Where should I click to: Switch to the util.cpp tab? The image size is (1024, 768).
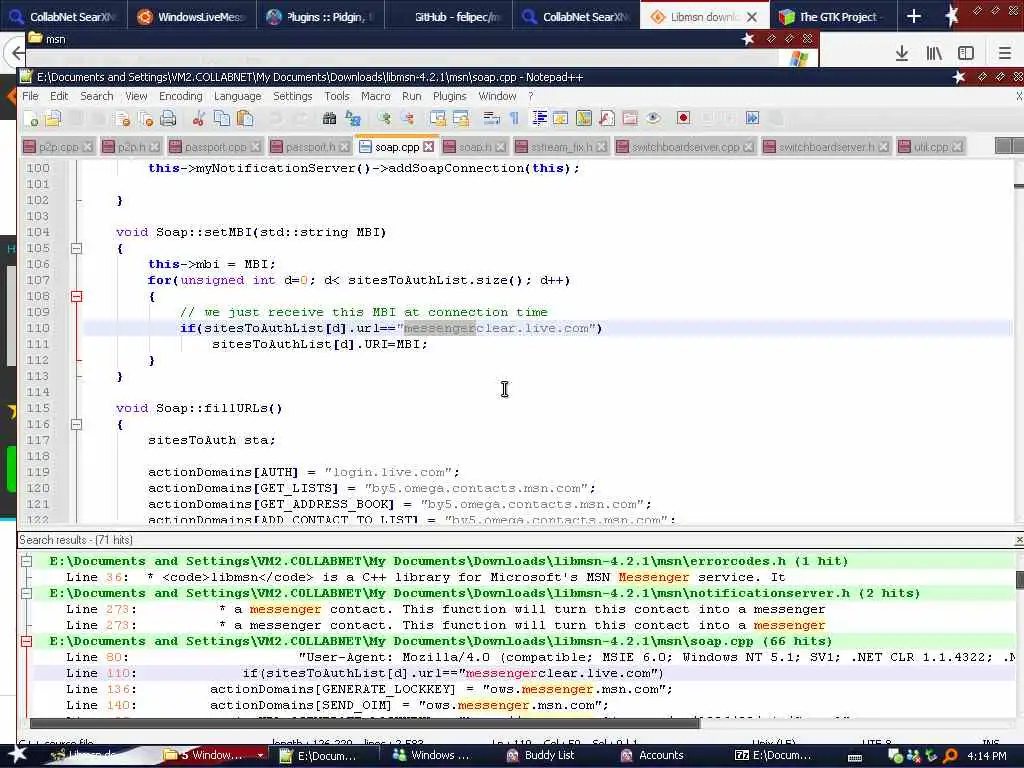pos(931,147)
